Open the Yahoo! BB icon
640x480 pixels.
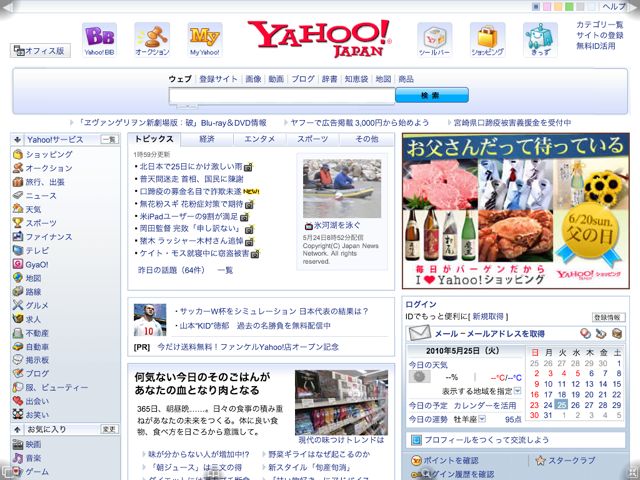coord(99,40)
